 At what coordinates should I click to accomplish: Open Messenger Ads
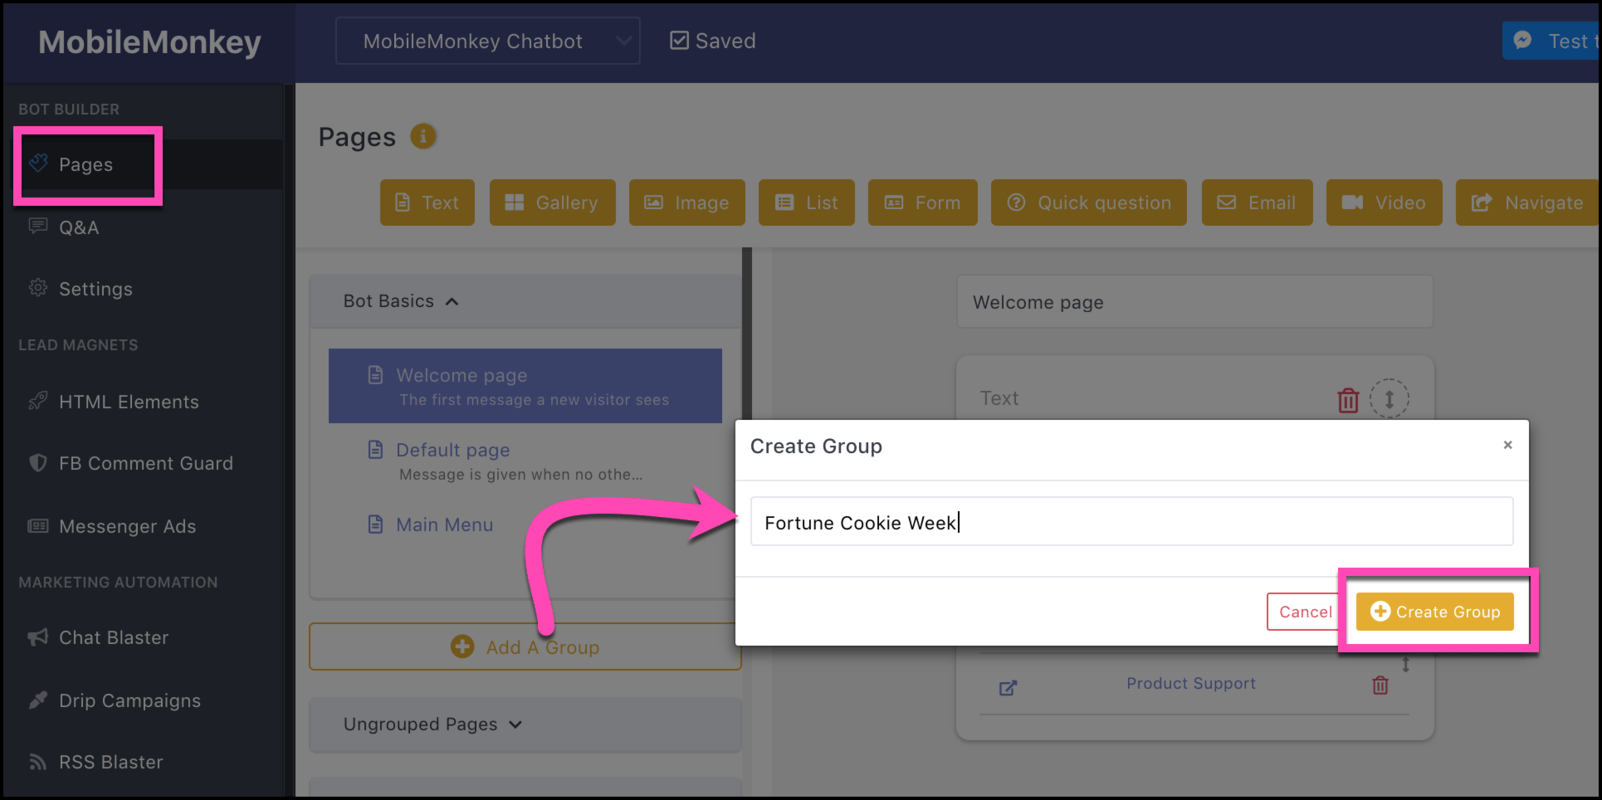(x=113, y=526)
